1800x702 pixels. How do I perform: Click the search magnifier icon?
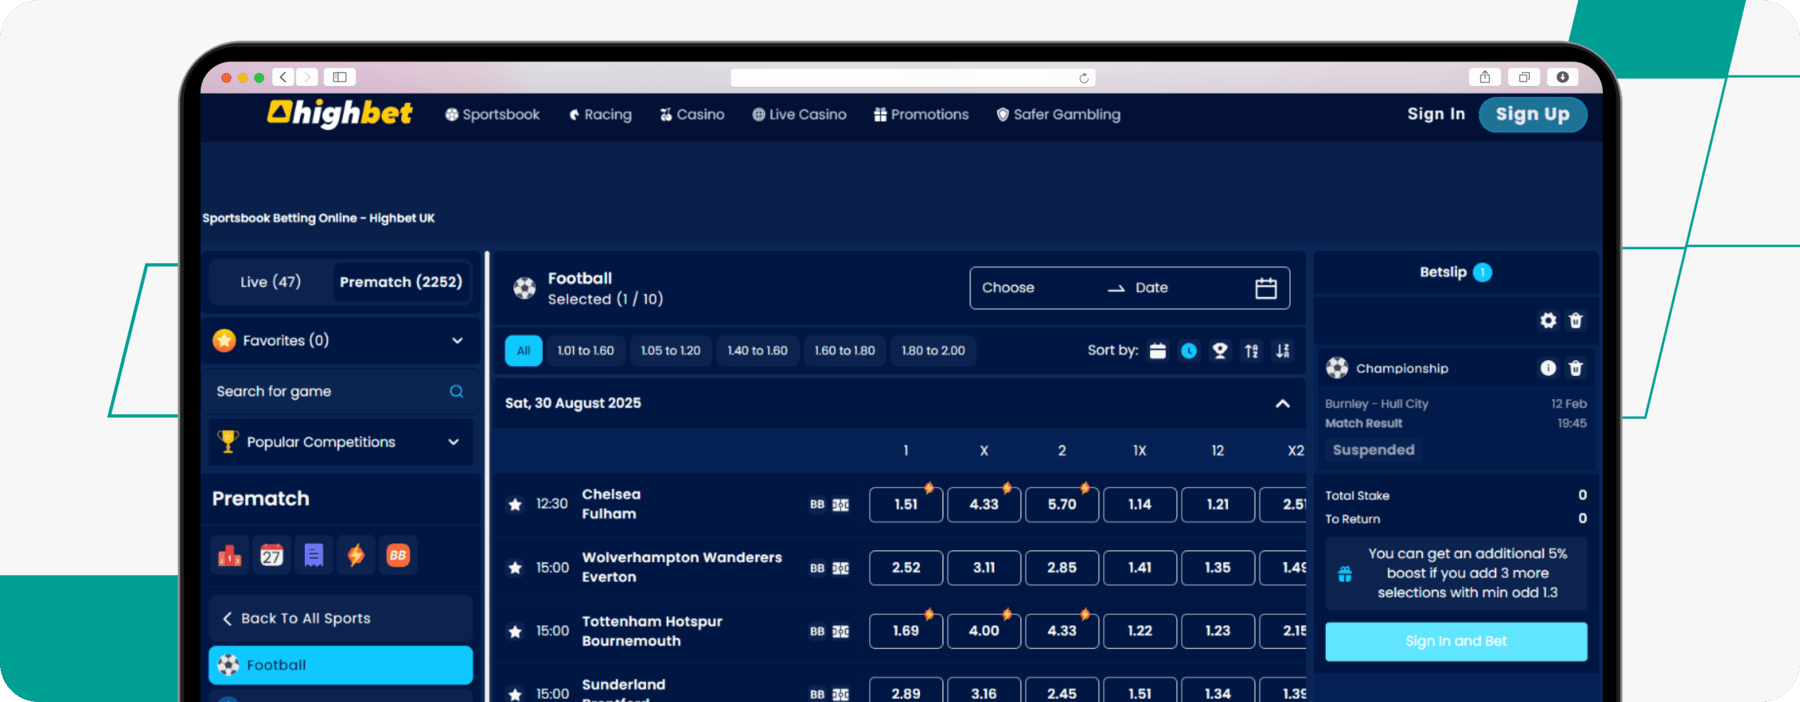click(x=456, y=391)
